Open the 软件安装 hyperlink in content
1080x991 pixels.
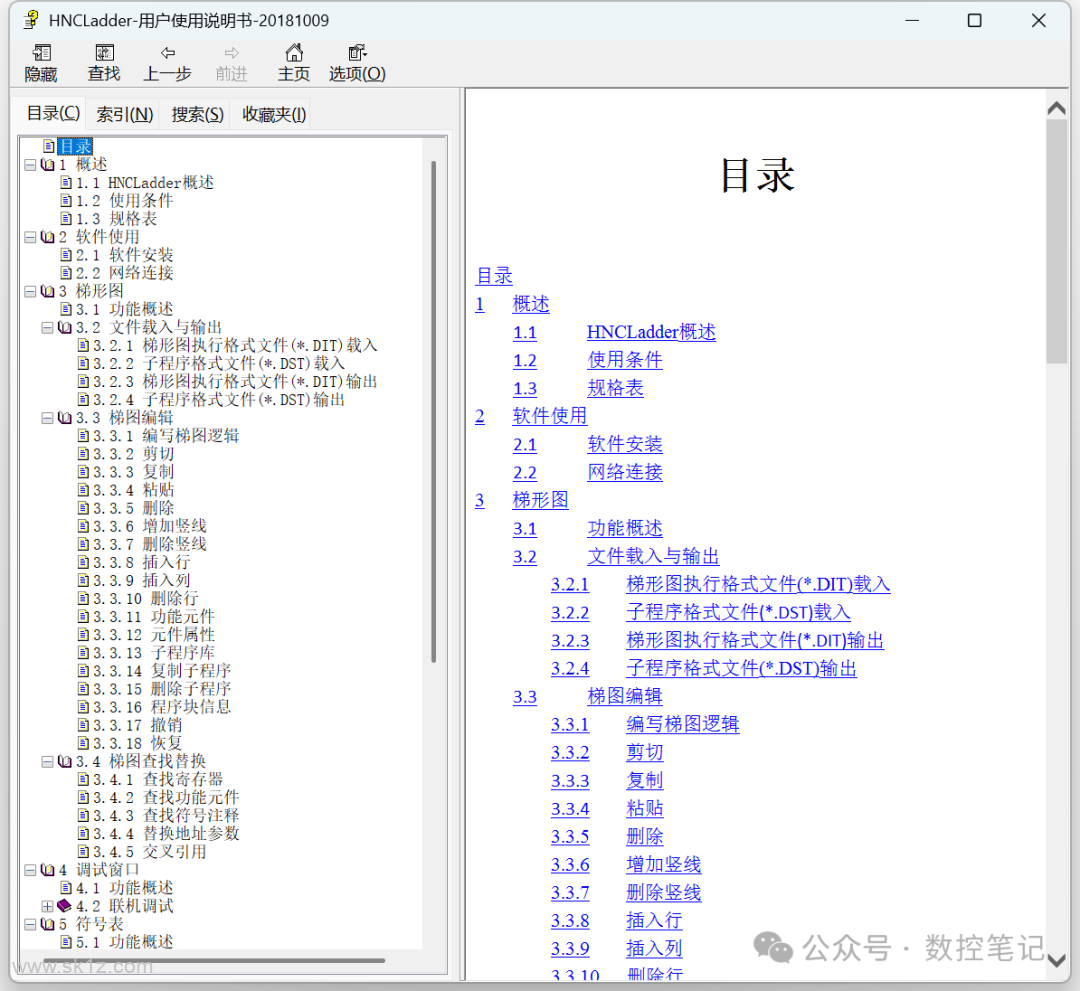point(625,444)
